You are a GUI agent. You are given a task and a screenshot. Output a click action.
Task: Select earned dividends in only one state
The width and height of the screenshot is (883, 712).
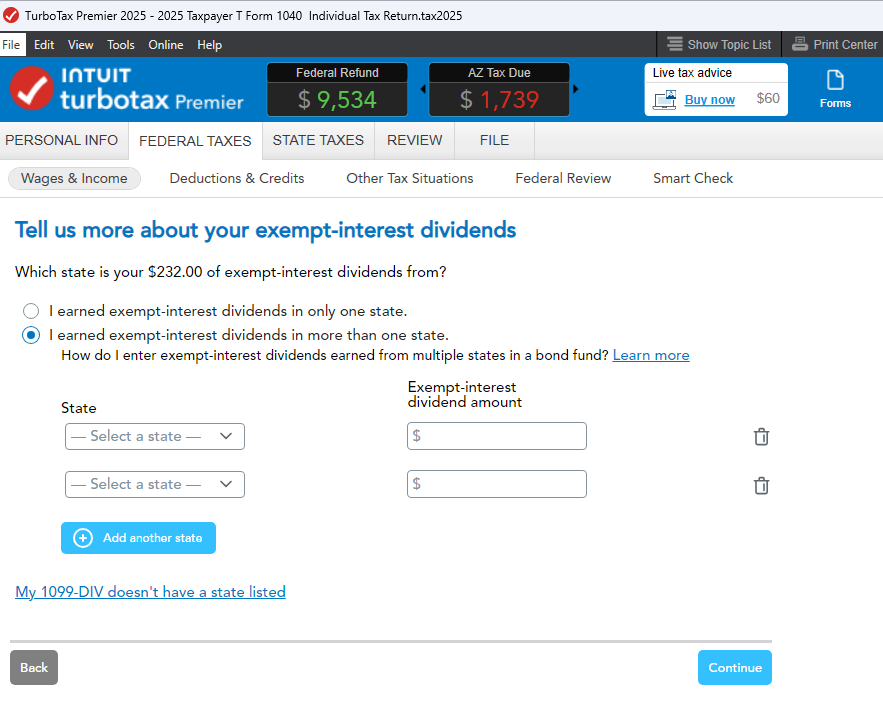(x=31, y=311)
